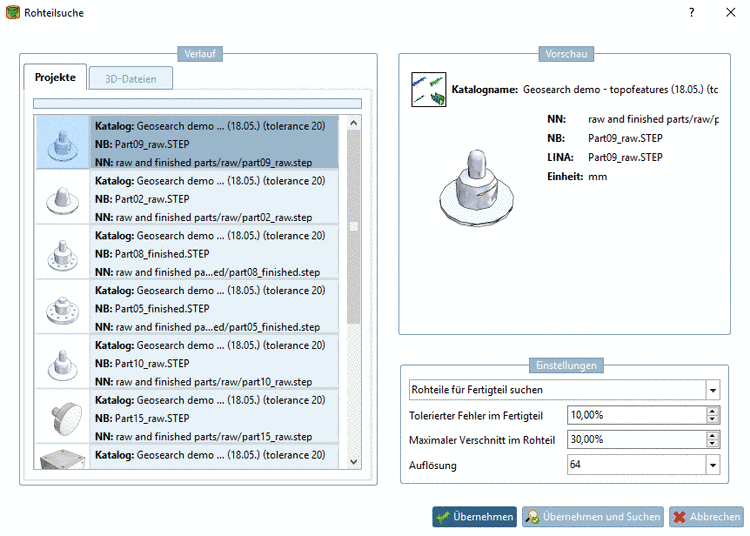Click the large 3D preview of Part09_raw
Image resolution: width=750 pixels, height=536 pixels.
(476, 187)
